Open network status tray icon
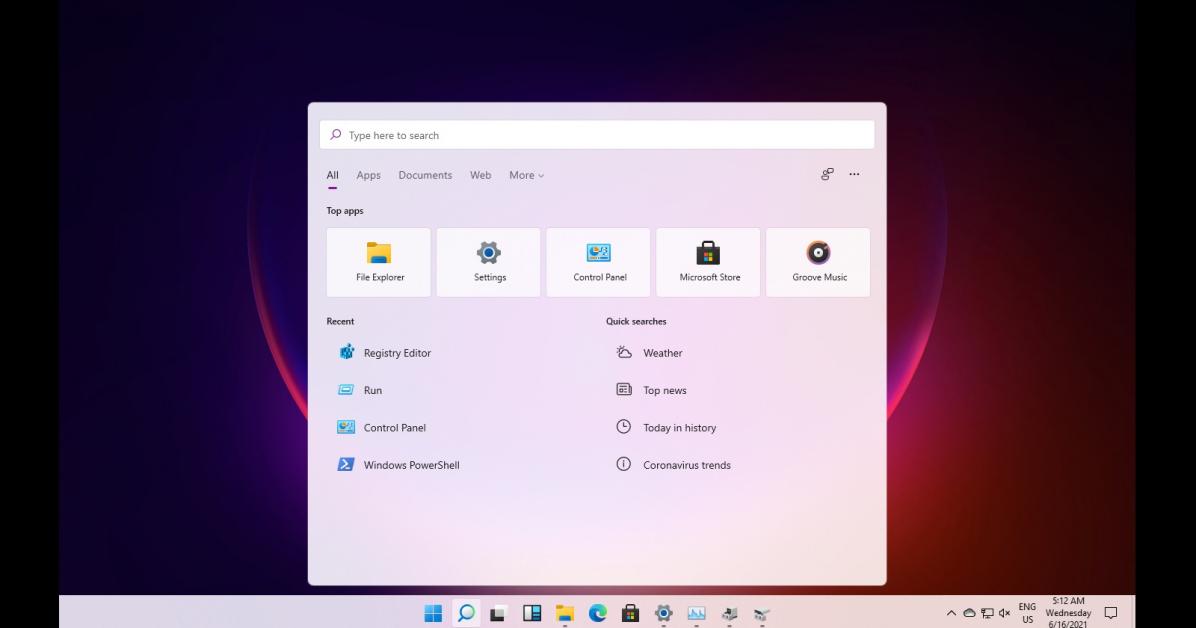 tap(987, 613)
